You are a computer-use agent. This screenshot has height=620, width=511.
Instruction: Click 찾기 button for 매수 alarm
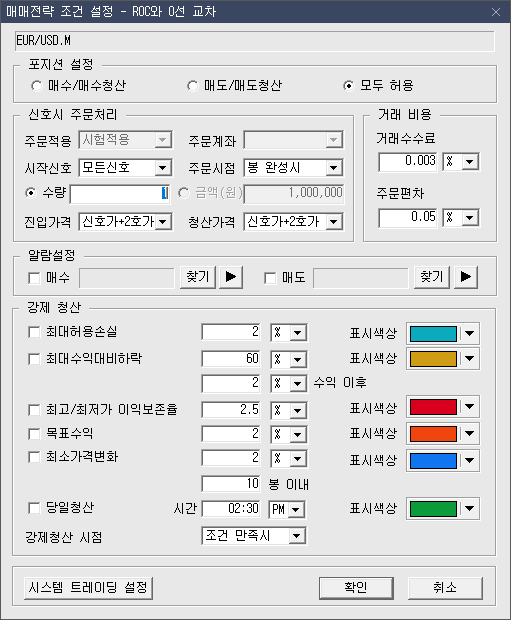[x=198, y=277]
